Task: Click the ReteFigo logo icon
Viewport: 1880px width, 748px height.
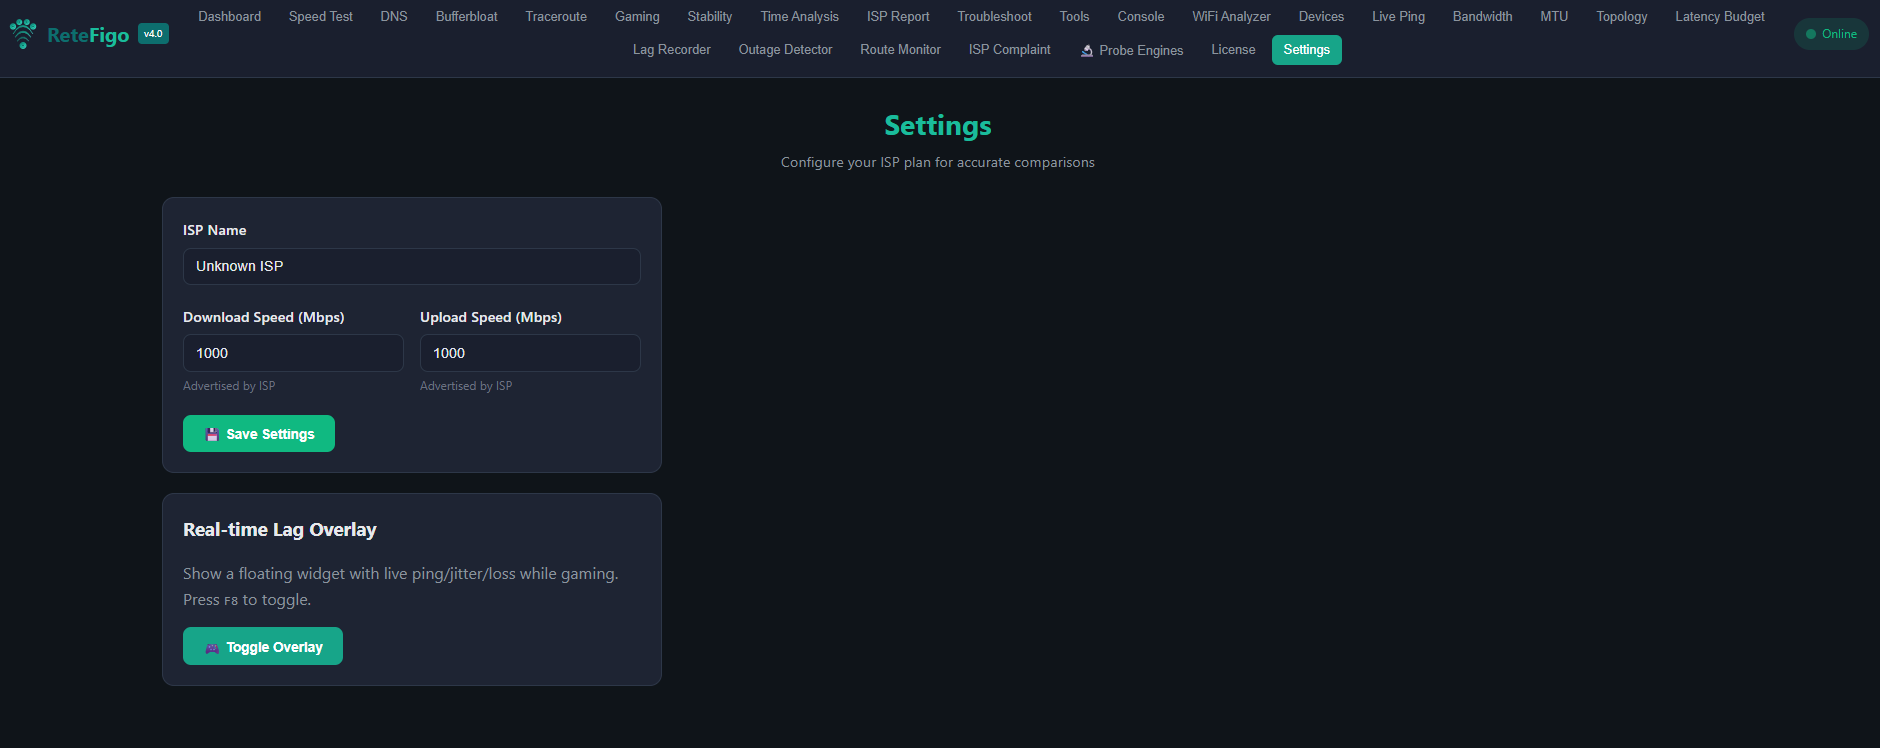Action: pyautogui.click(x=23, y=34)
